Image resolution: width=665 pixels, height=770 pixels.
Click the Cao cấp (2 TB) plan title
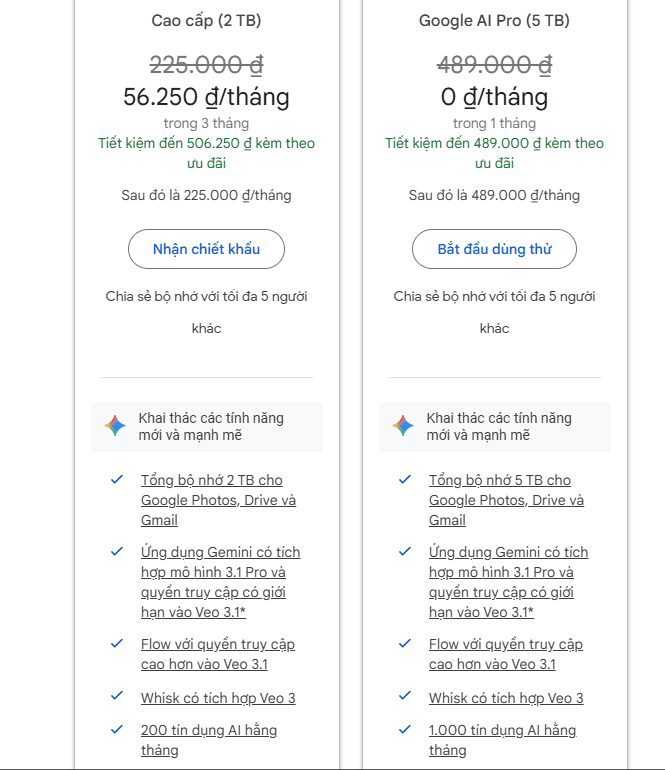[206, 21]
